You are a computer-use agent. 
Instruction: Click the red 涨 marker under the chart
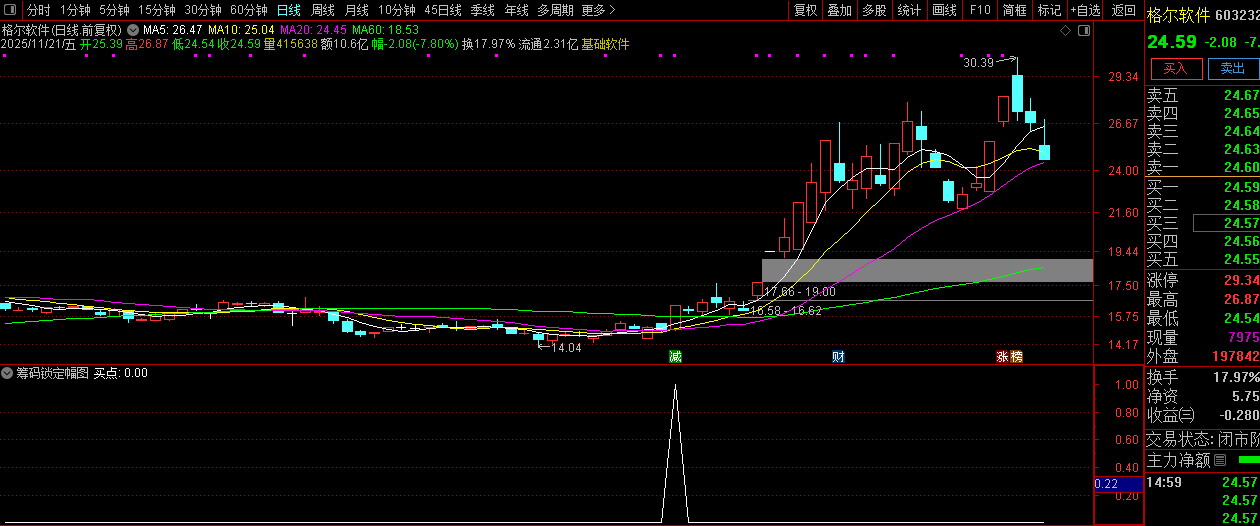1002,356
